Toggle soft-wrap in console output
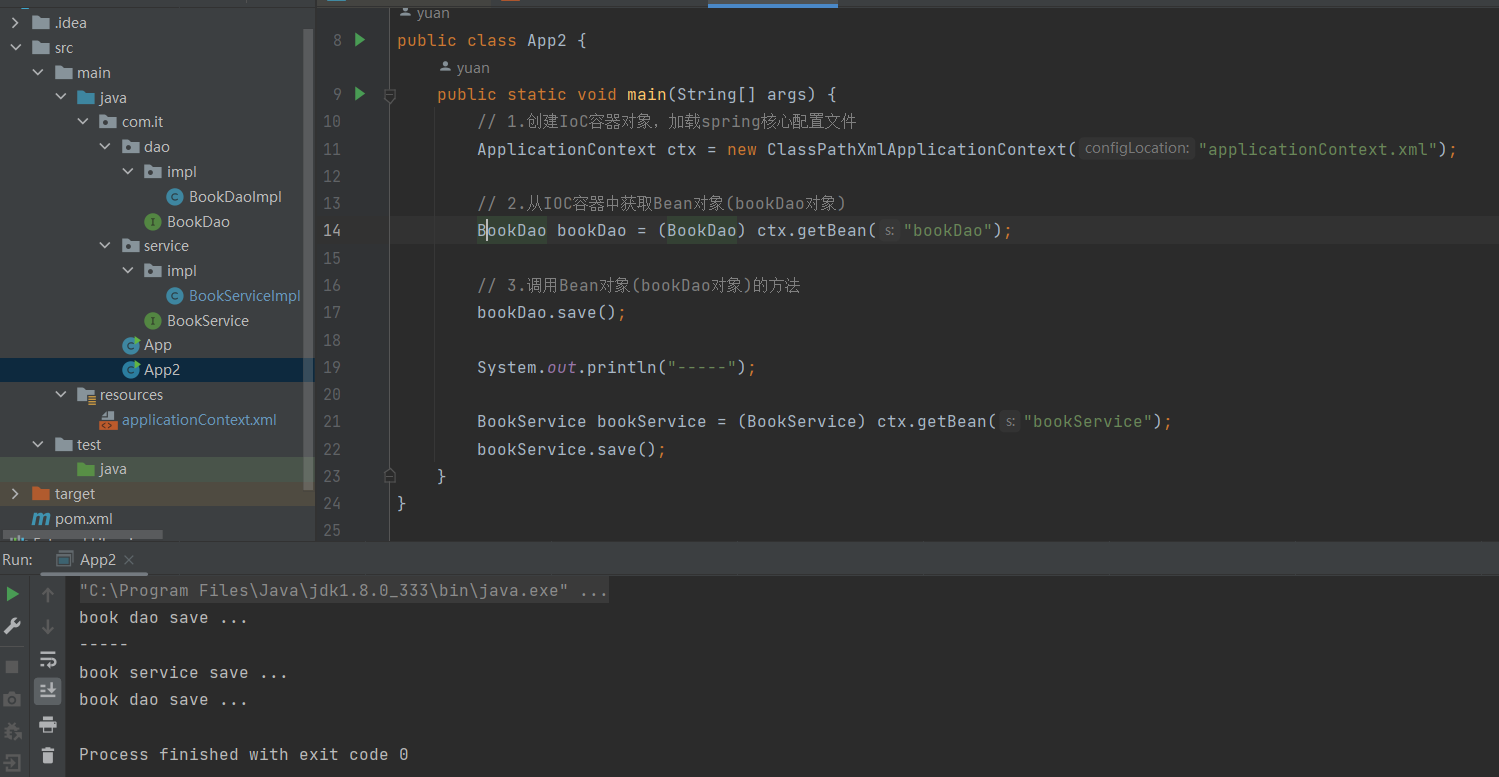This screenshot has width=1499, height=777. [x=47, y=659]
